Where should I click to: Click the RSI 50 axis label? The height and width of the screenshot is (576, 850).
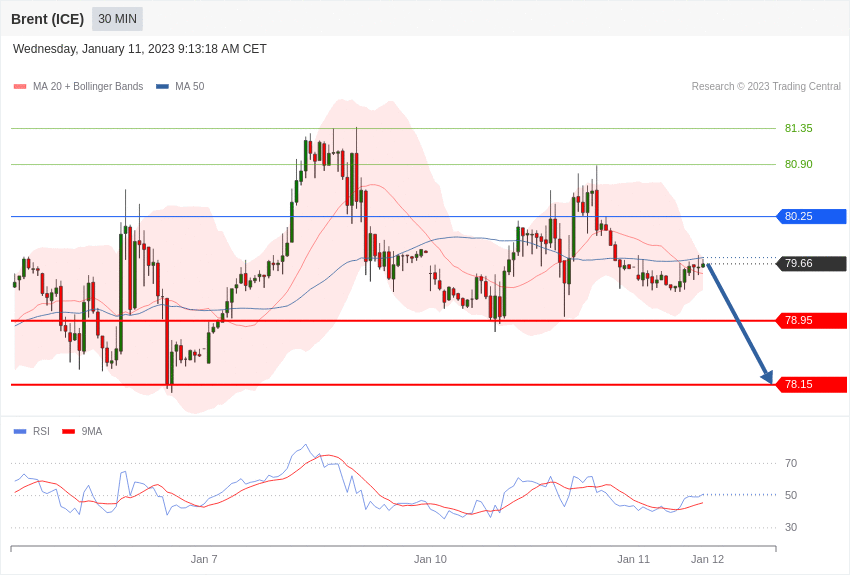click(x=791, y=495)
